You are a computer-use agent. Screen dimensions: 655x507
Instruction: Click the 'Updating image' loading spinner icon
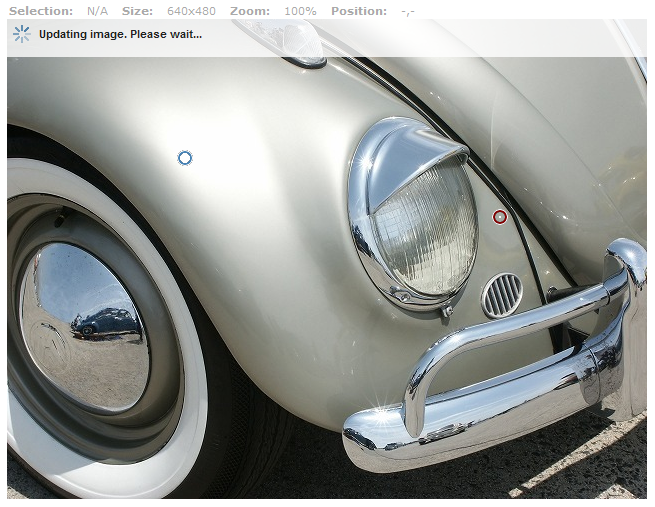(x=22, y=34)
